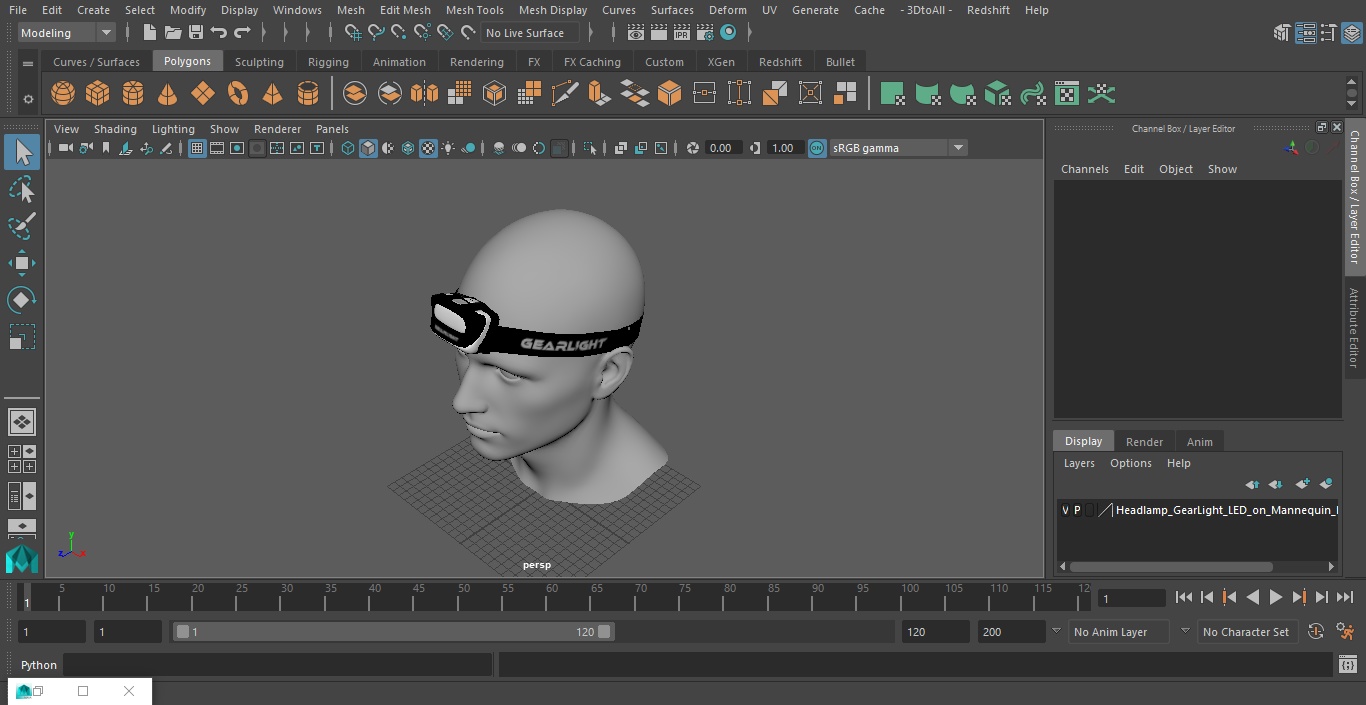Toggle P playback of the Headlamp layer

pos(1077,510)
